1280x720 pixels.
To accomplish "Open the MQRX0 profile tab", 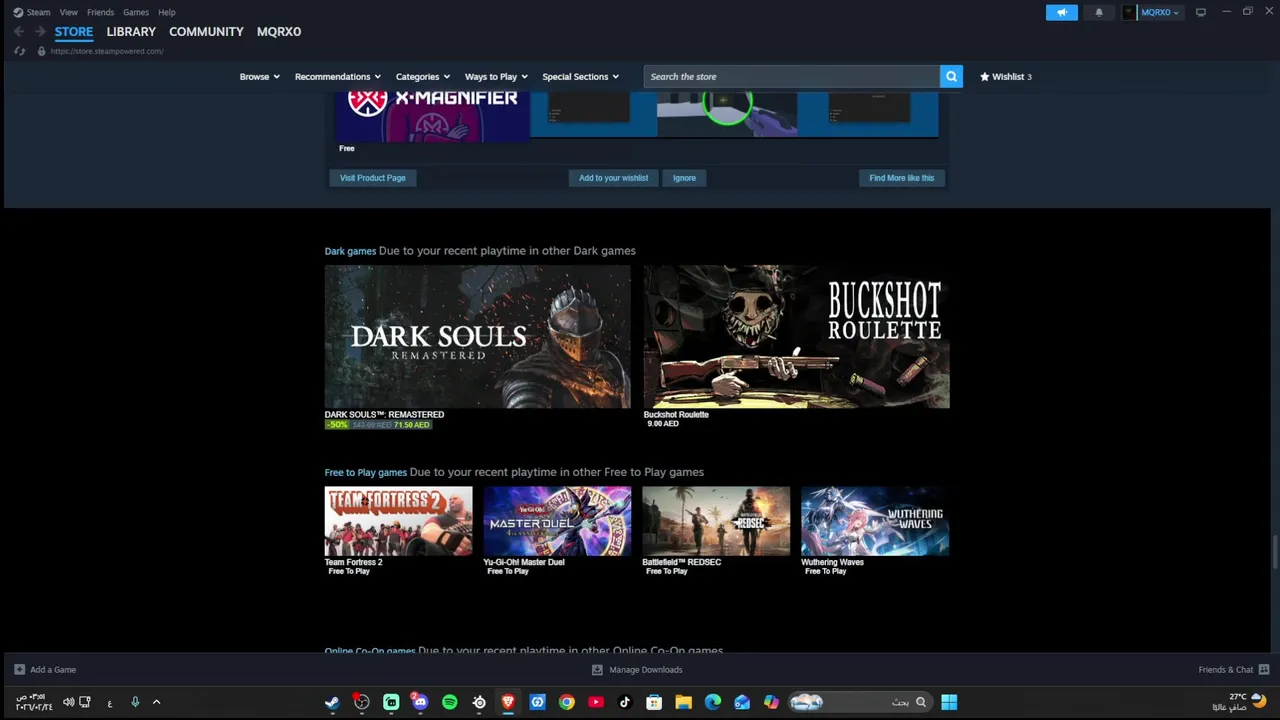I will click(x=279, y=31).
